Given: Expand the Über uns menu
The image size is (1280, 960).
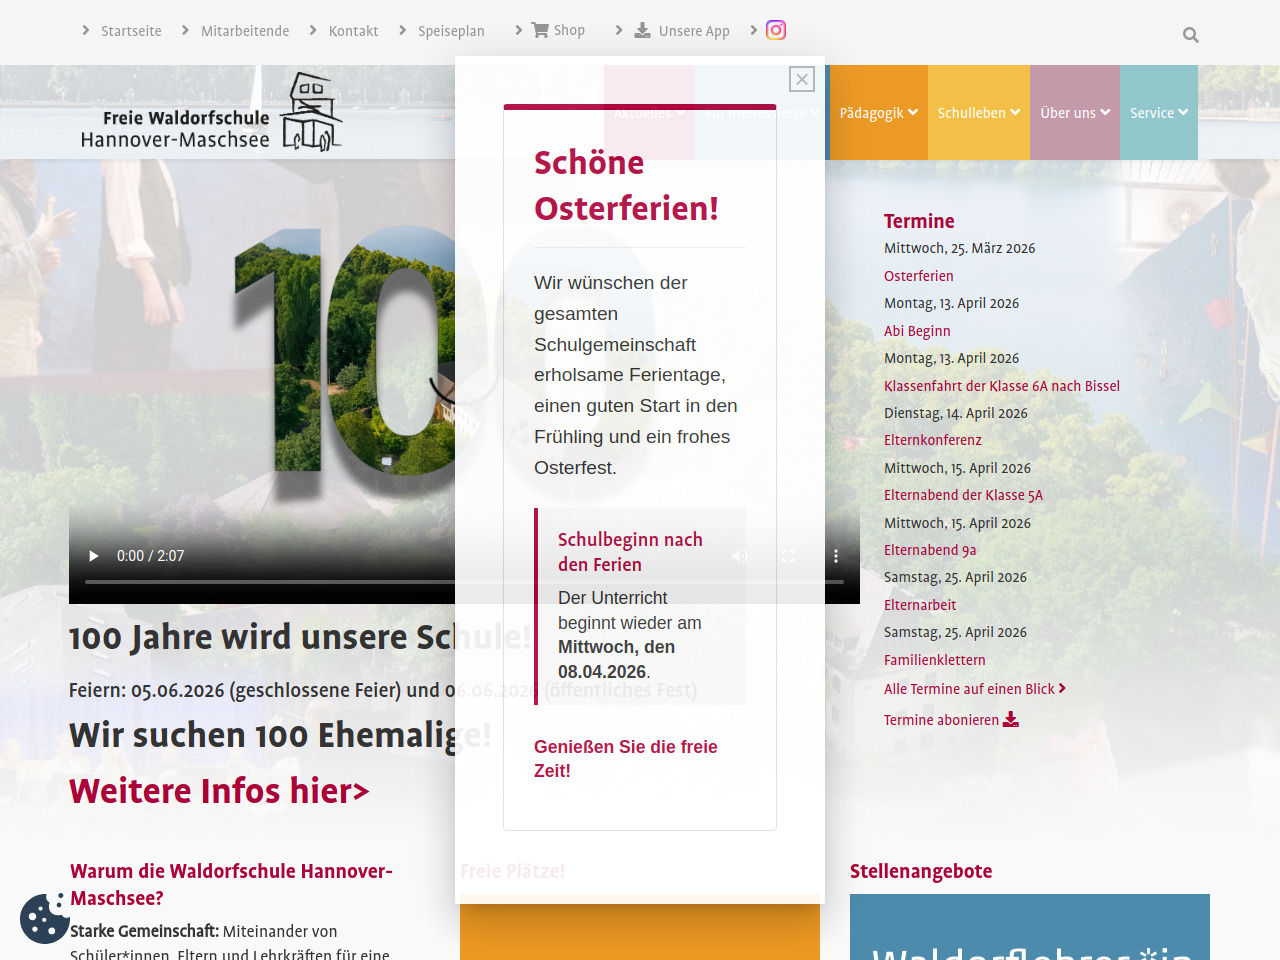Looking at the screenshot, I should pyautogui.click(x=1074, y=113).
